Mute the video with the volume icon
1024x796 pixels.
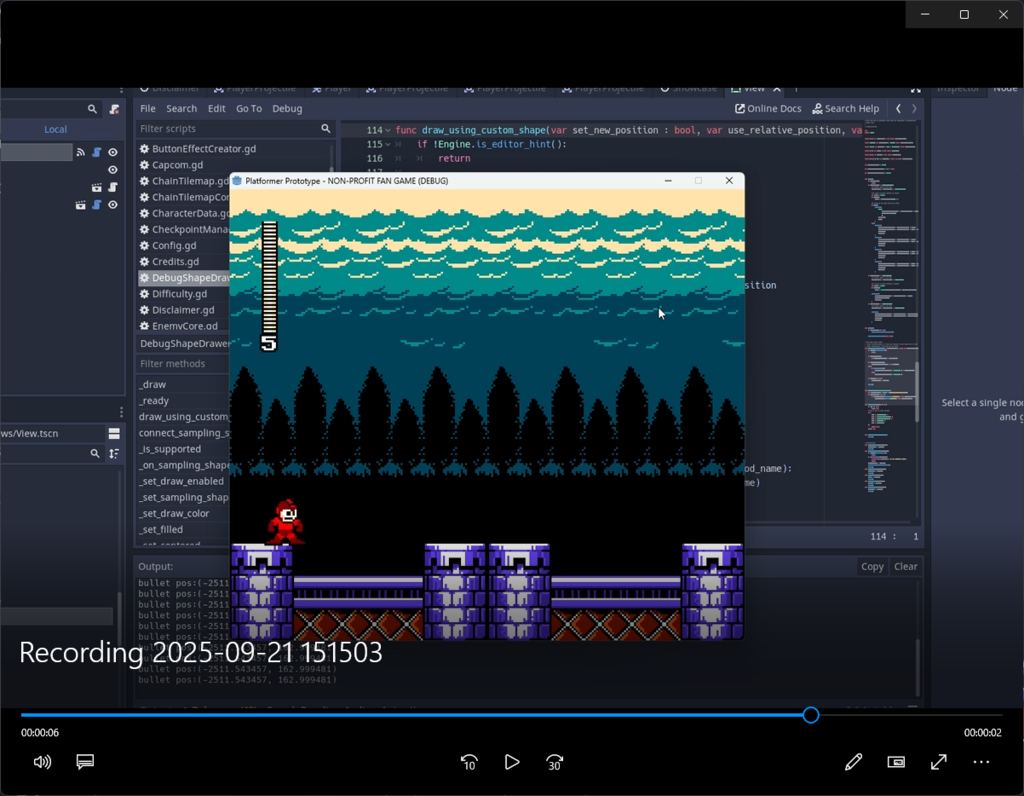click(x=42, y=762)
